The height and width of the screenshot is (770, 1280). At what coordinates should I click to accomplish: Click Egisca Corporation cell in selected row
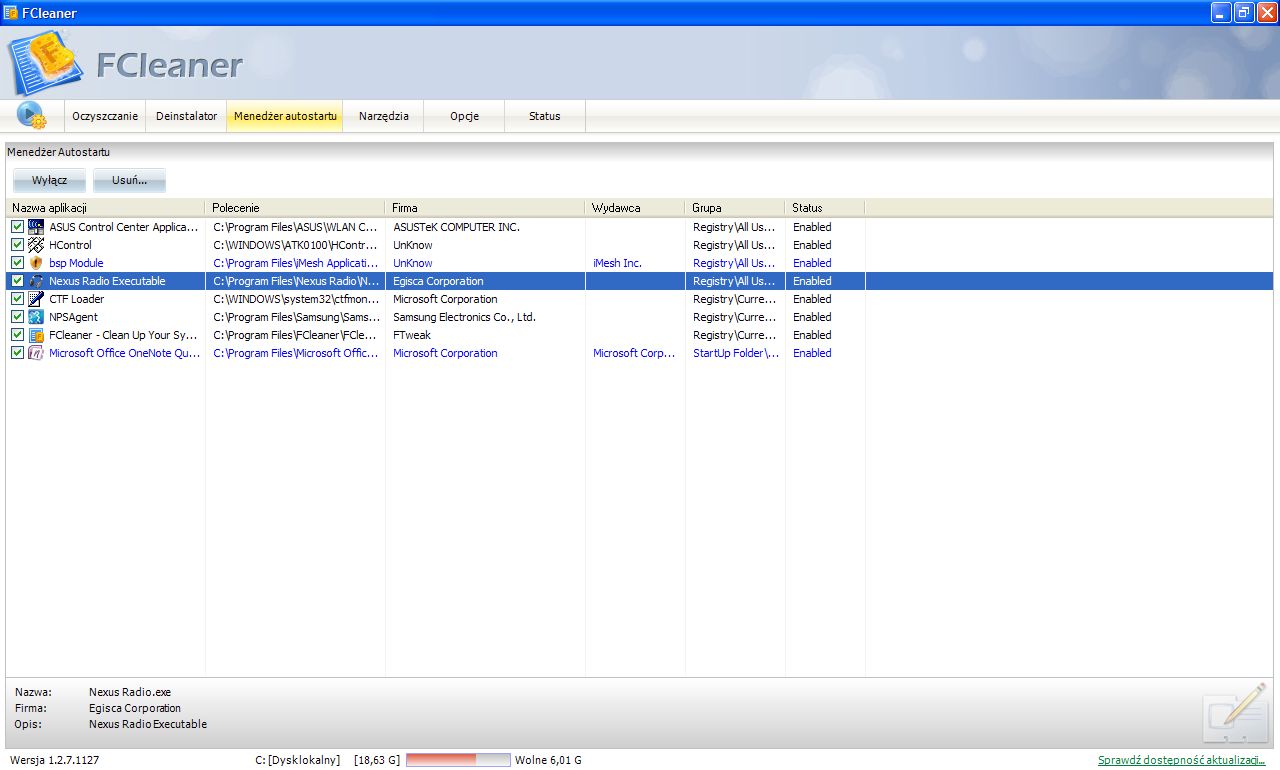coord(438,281)
